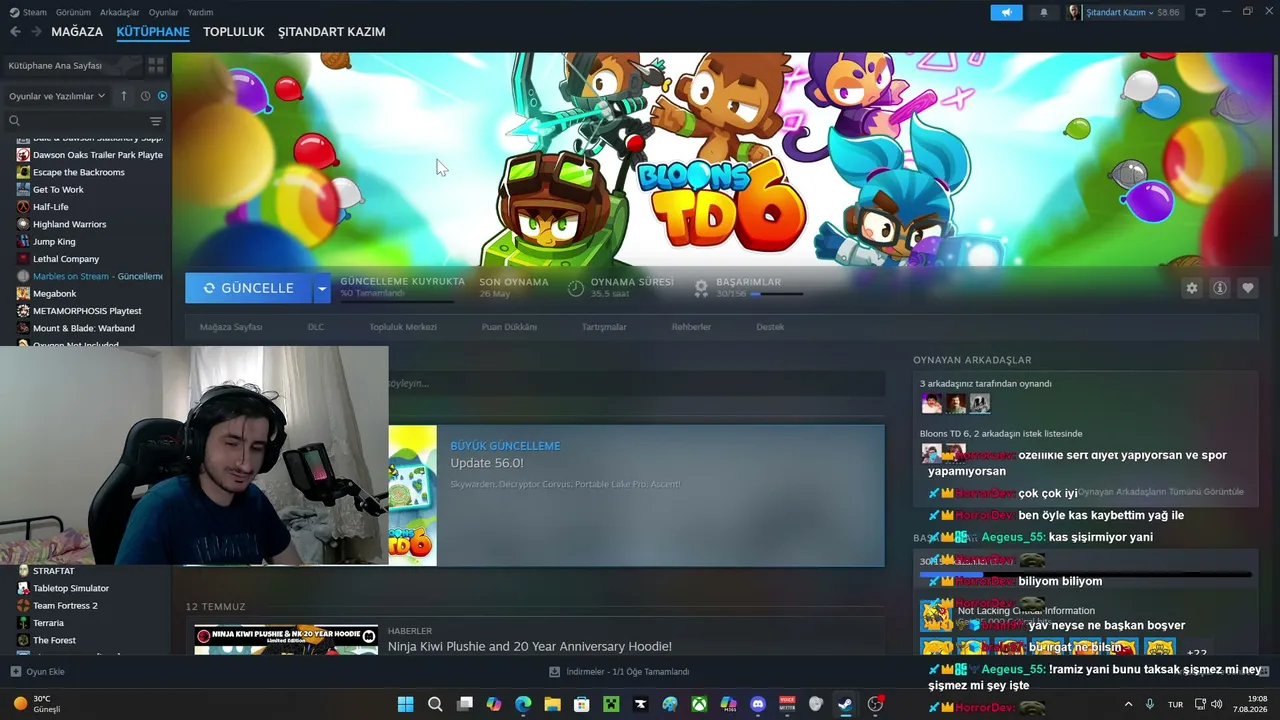Image resolution: width=1280 pixels, height=720 pixels.
Task: Switch to the TOPLULUK tab
Action: tap(234, 32)
